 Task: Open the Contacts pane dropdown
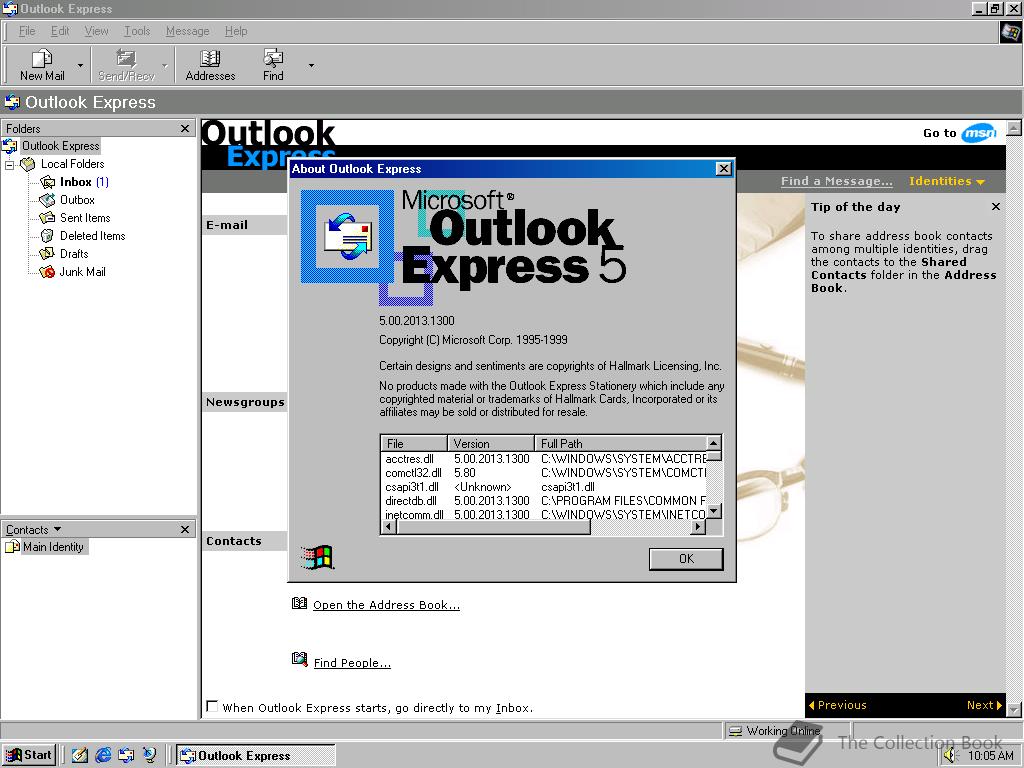click(x=57, y=529)
